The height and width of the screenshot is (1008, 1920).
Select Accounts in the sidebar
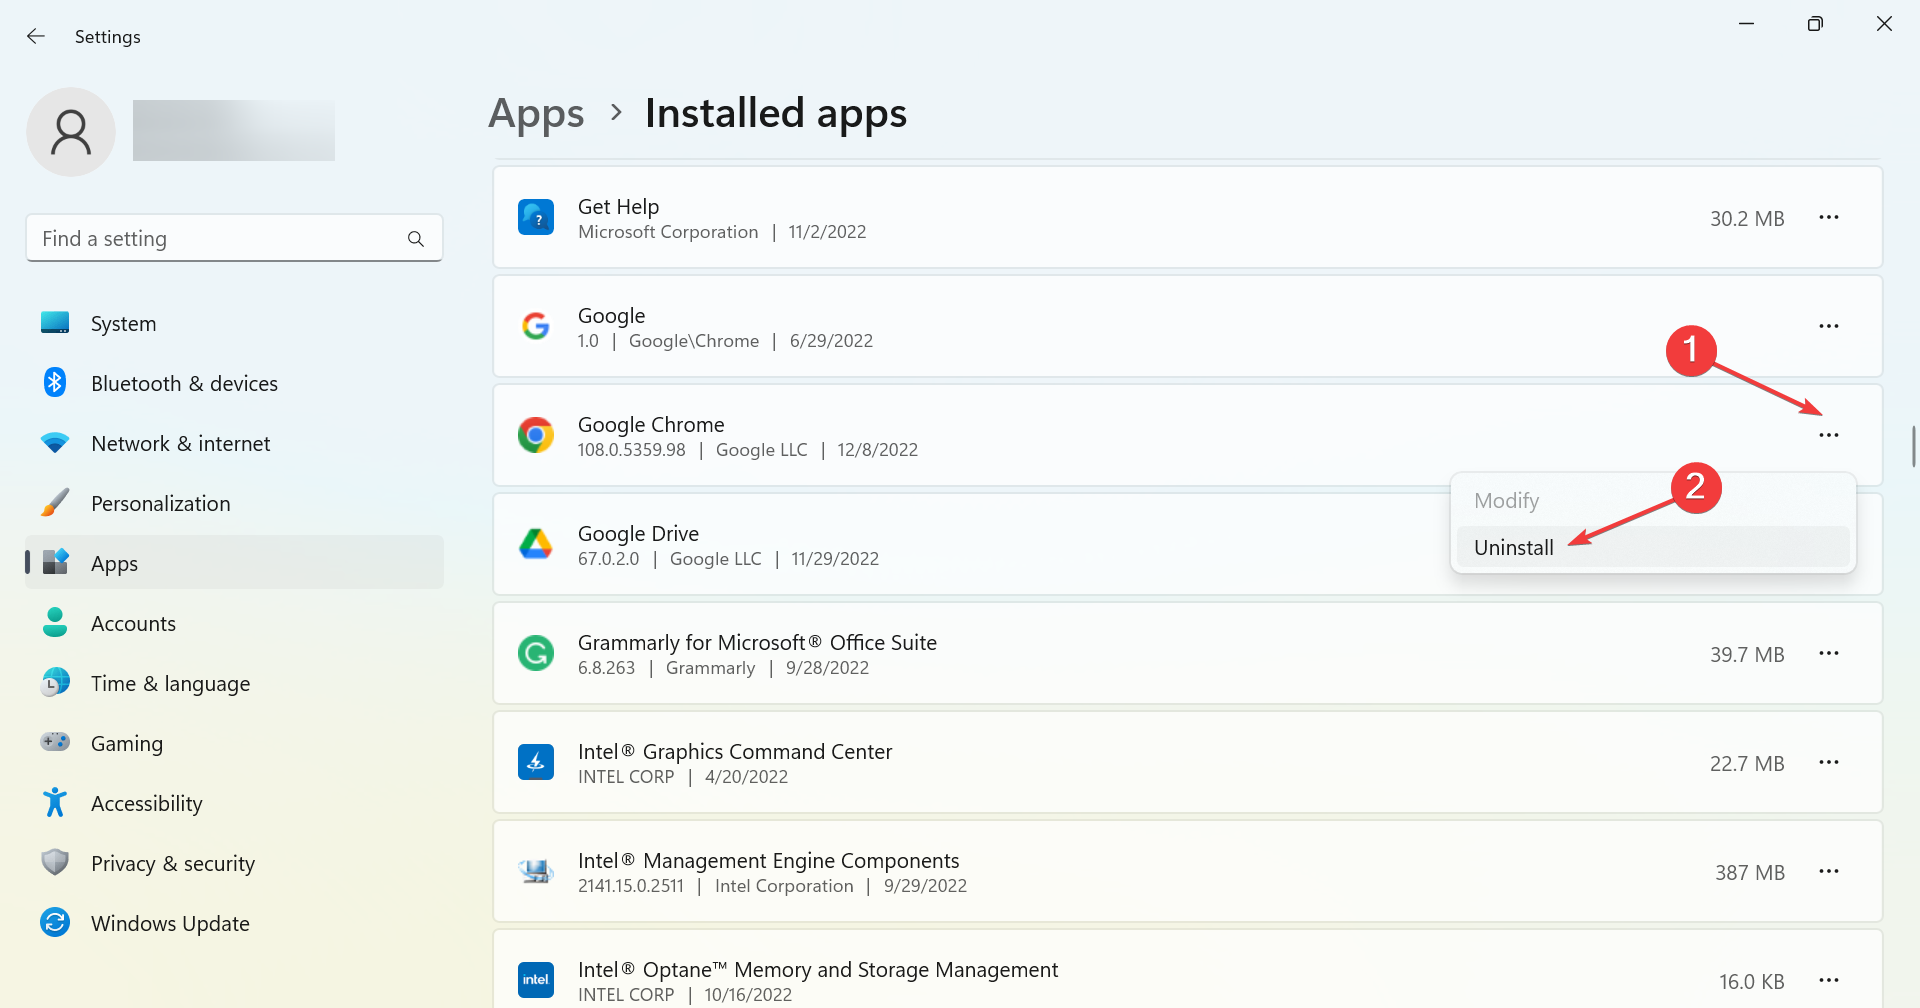point(133,622)
